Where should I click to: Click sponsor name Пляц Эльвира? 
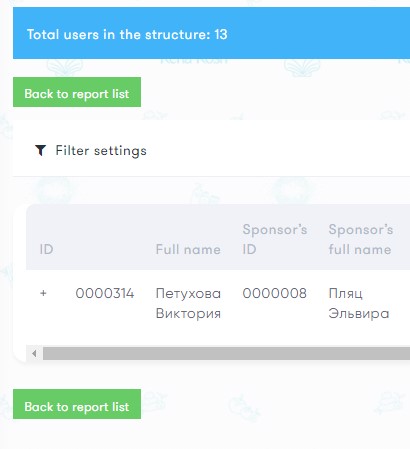pyautogui.click(x=359, y=303)
